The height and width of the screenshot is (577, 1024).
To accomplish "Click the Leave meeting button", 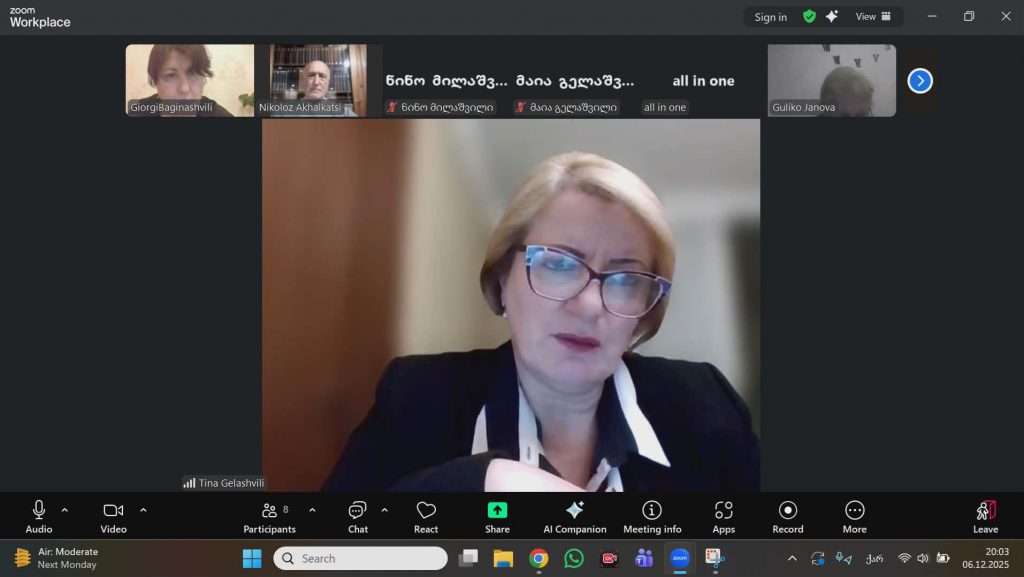I will tap(985, 516).
